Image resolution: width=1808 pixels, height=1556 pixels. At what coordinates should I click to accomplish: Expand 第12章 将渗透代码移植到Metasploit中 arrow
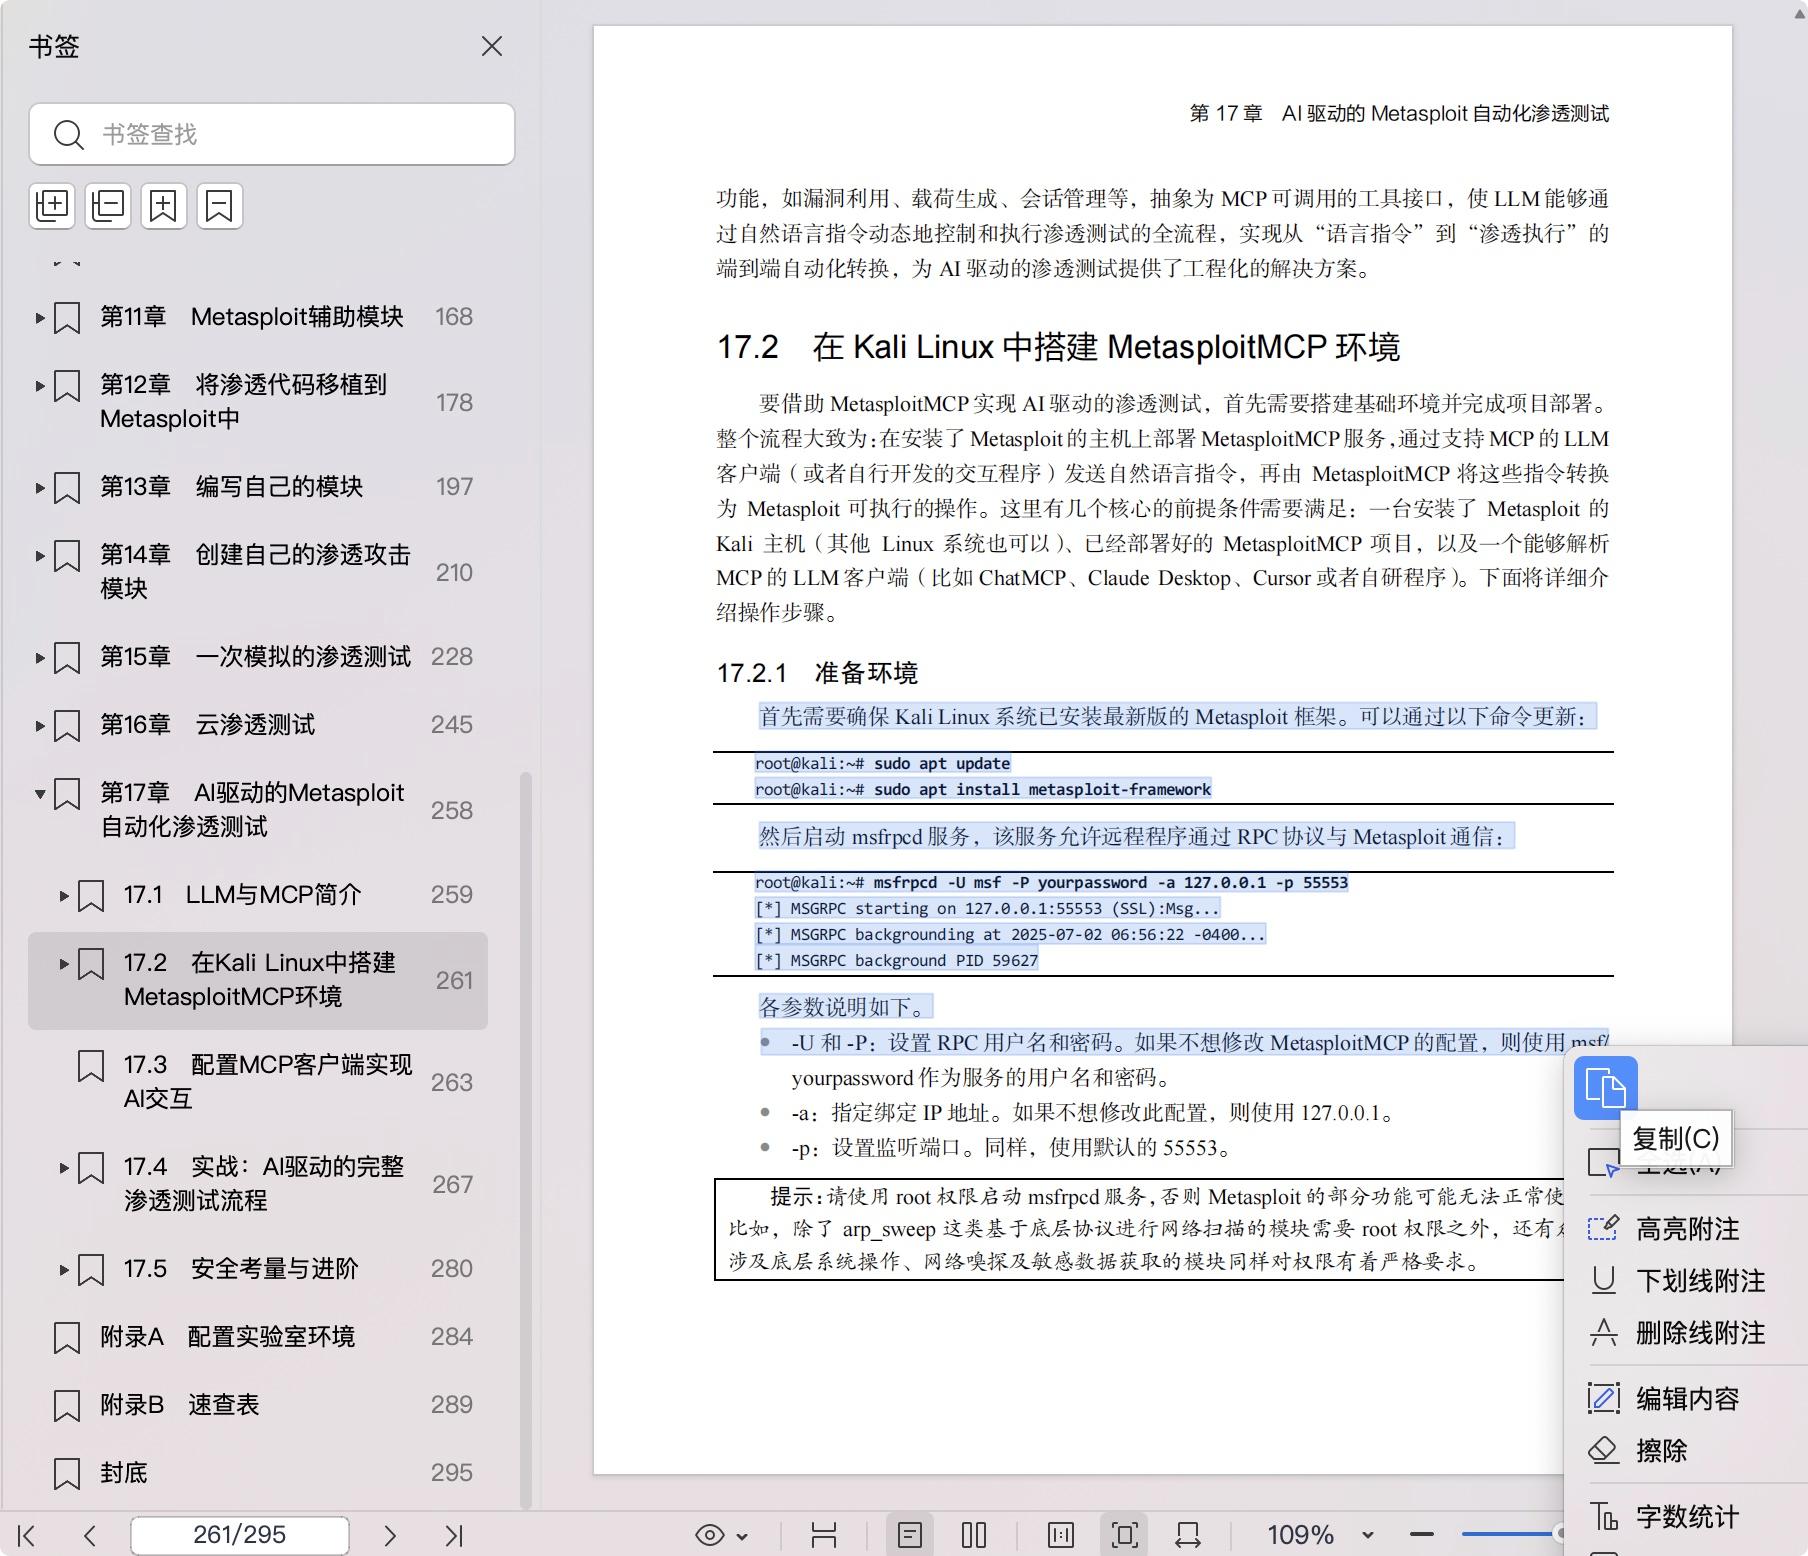point(40,386)
